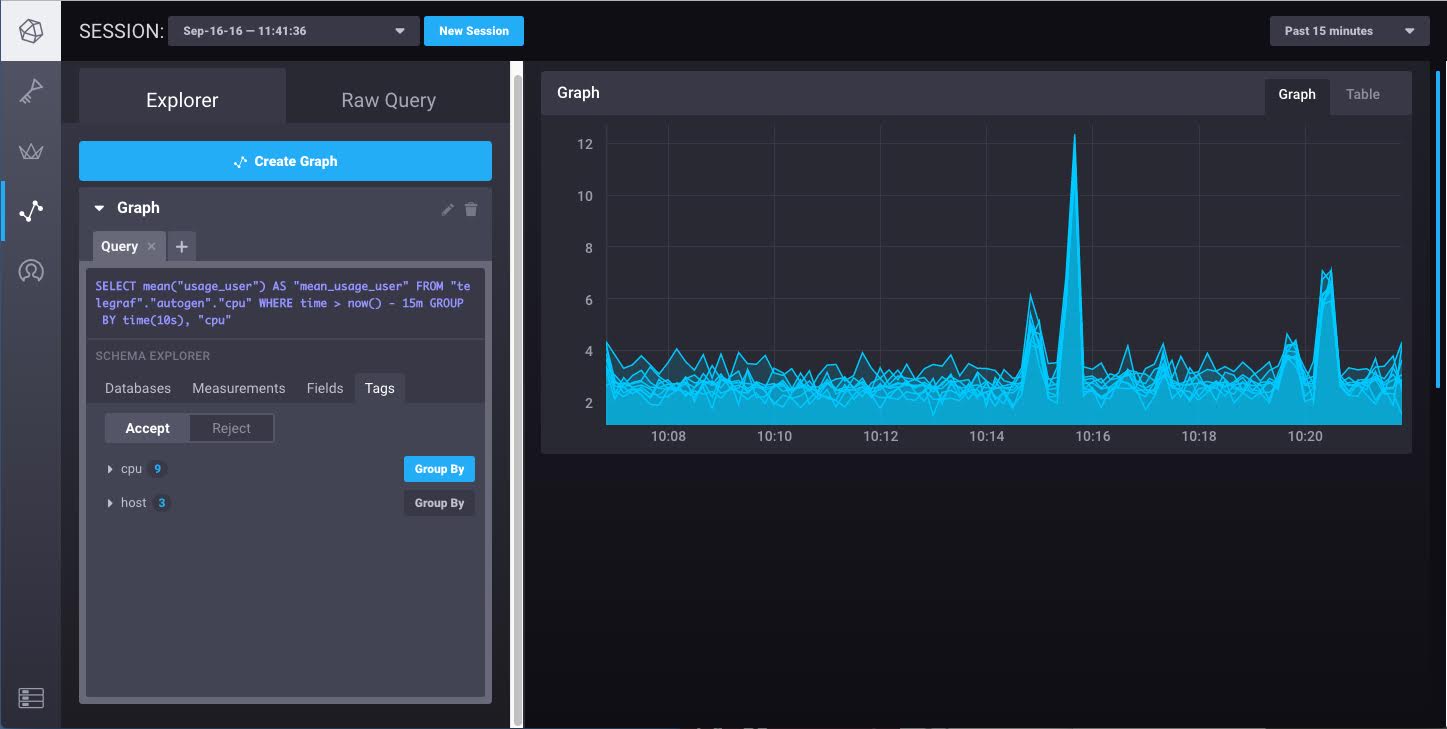Open the crown icon in sidebar
This screenshot has width=1447, height=729.
[x=30, y=152]
